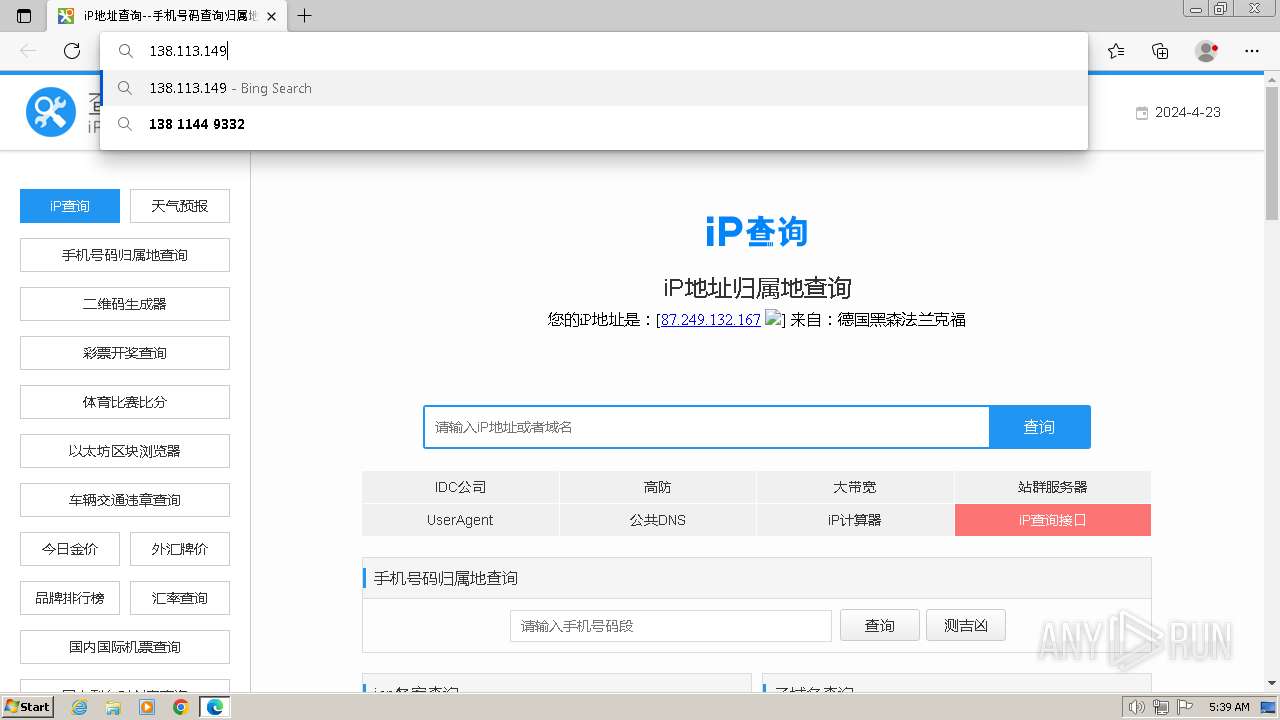Open 外汇牌价 in the sidebar
Screen dimensions: 1280x720
pyautogui.click(x=180, y=549)
